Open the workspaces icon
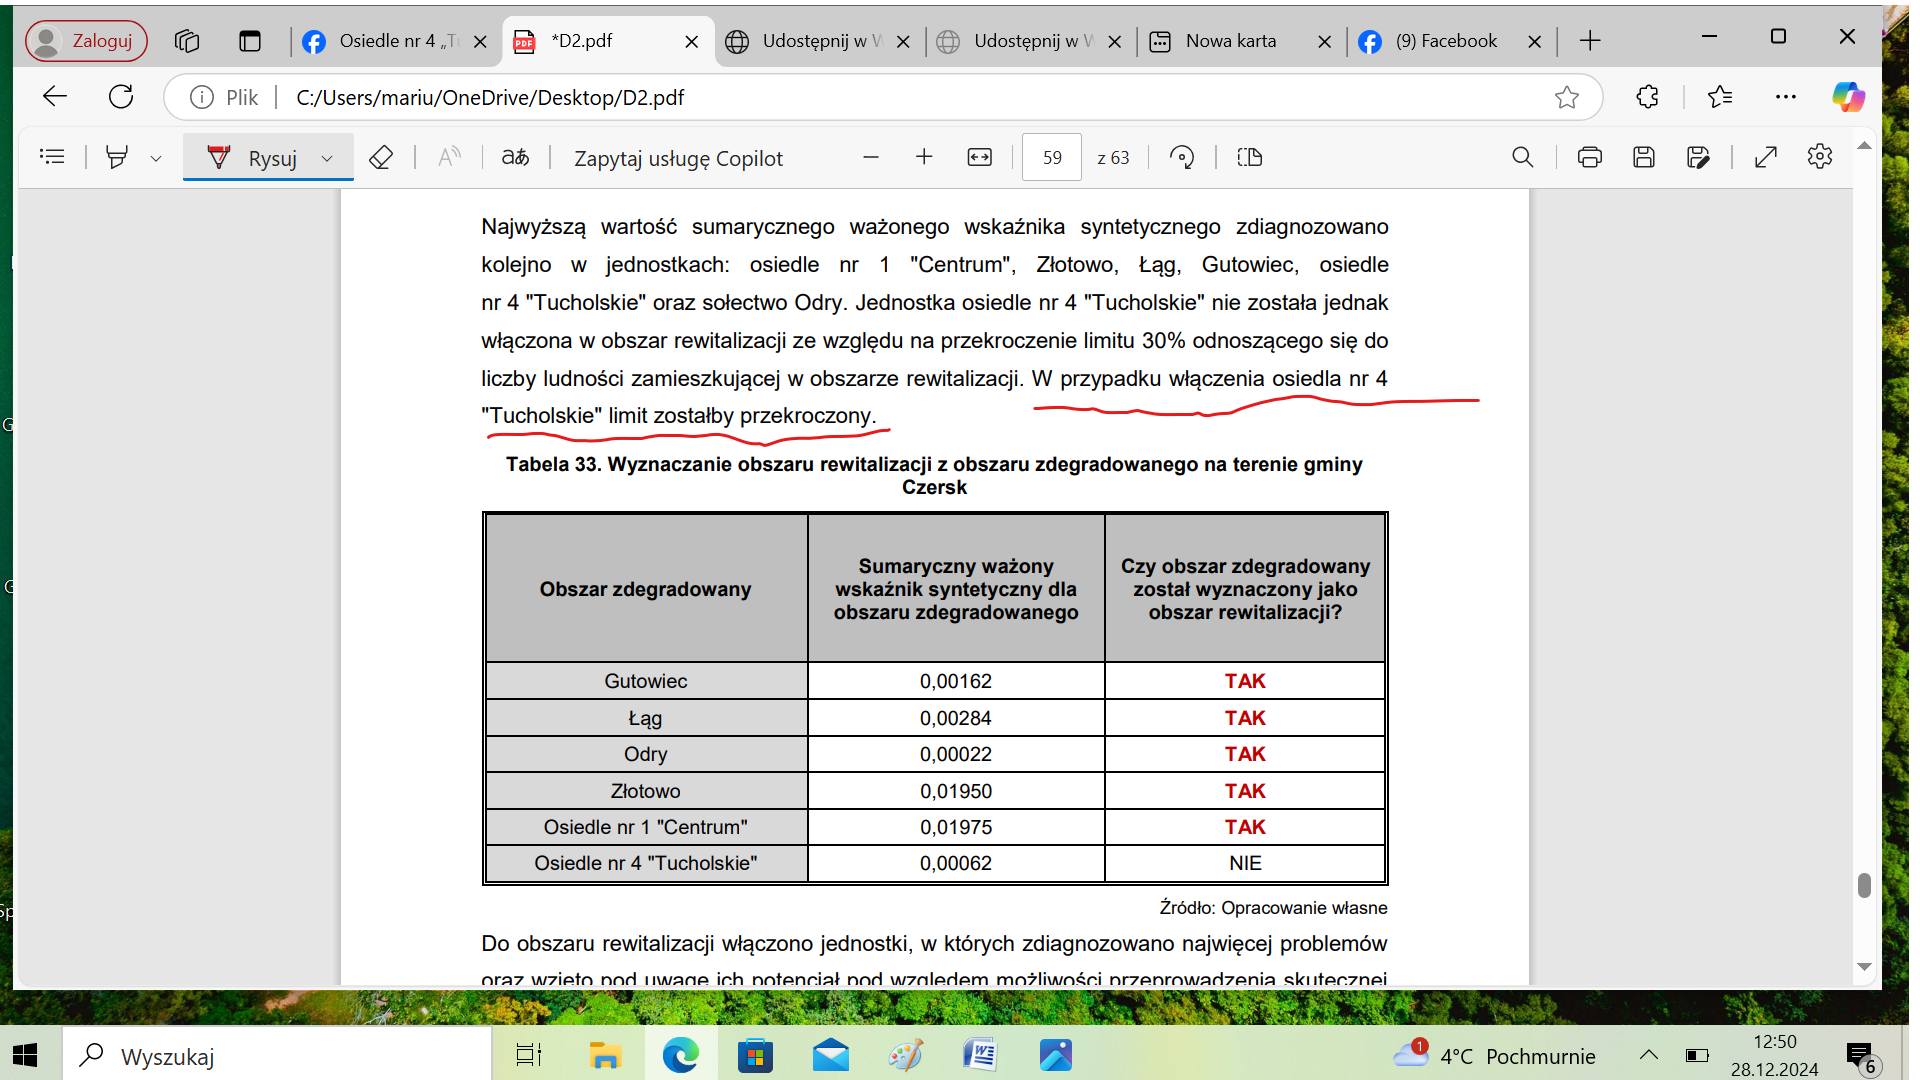Image resolution: width=1920 pixels, height=1080 pixels. click(187, 41)
